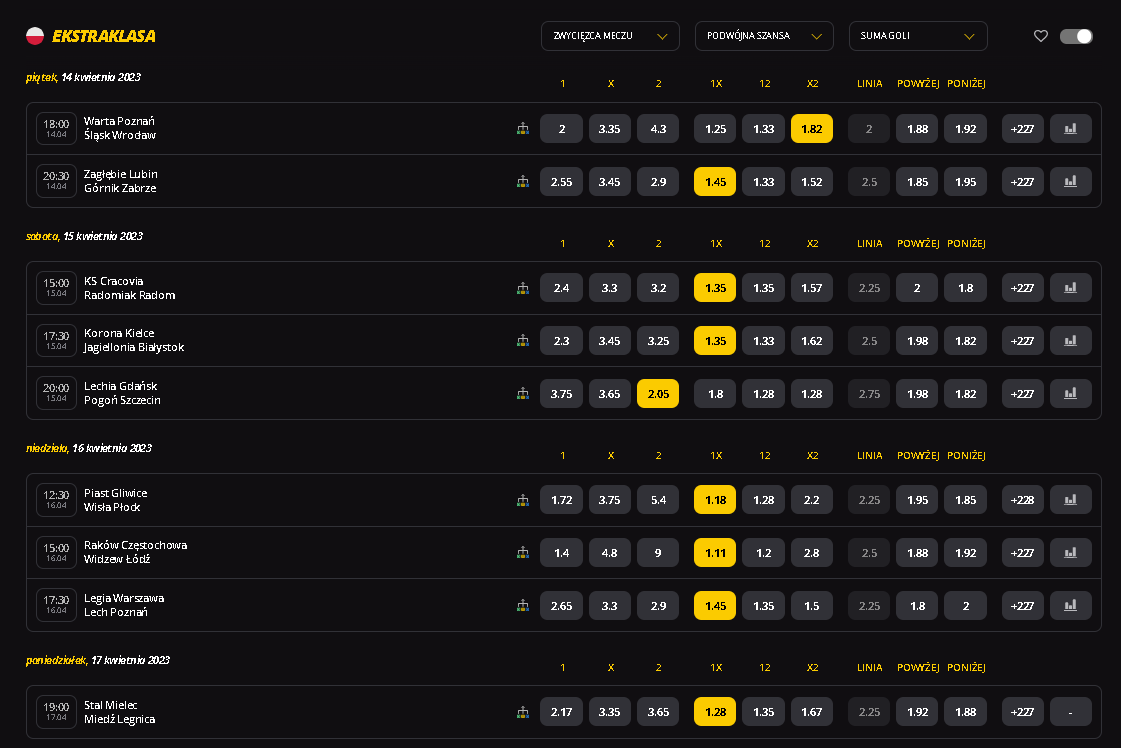This screenshot has width=1121, height=748.
Task: Click the 18:00 kickoff time box
Action: (x=56, y=129)
